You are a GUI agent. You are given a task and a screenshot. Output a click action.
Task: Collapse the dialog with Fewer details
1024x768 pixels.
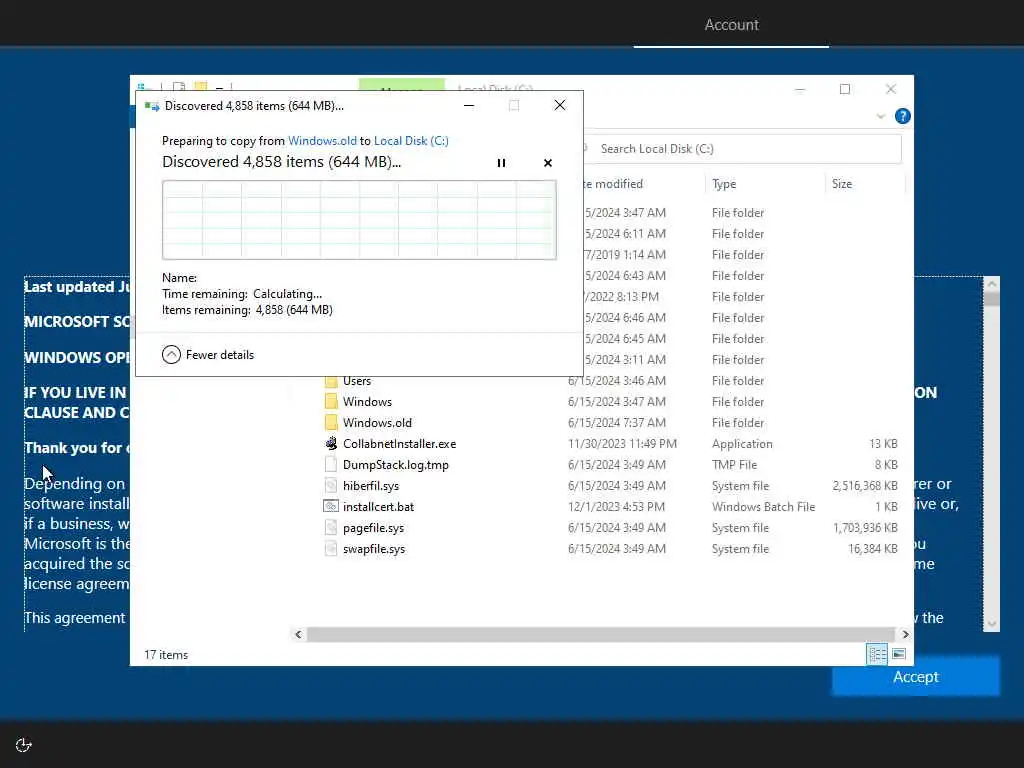pyautogui.click(x=208, y=355)
